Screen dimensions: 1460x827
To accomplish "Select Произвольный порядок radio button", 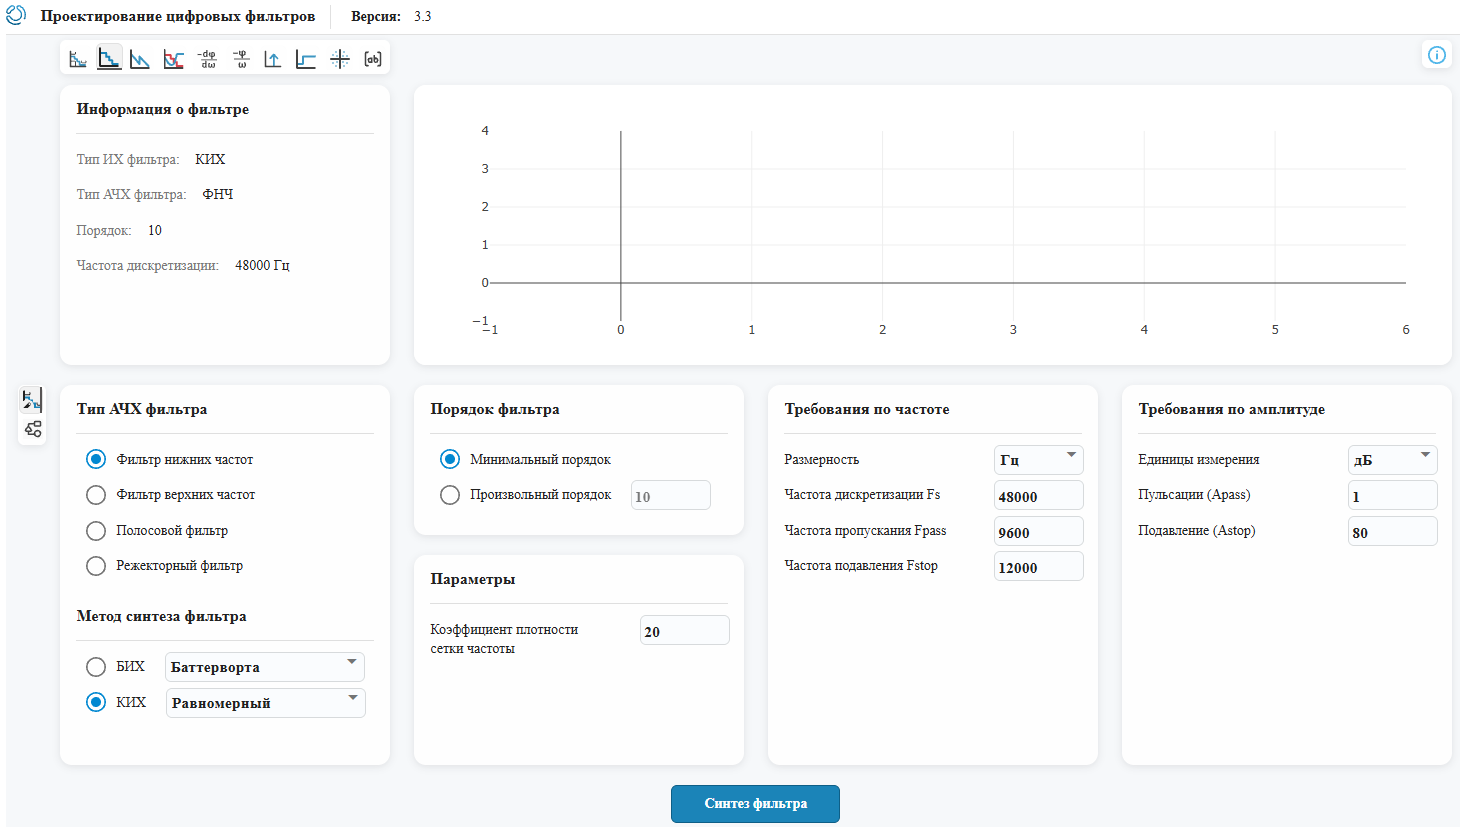I will pos(450,495).
